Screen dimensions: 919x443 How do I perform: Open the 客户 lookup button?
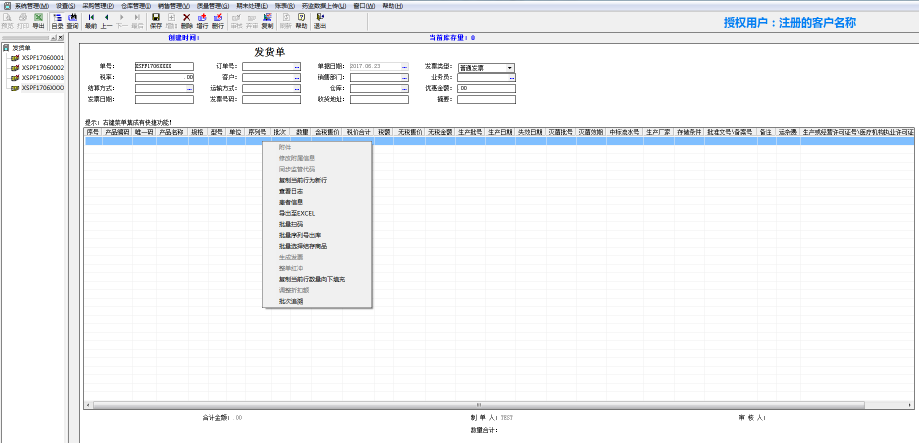[297, 77]
